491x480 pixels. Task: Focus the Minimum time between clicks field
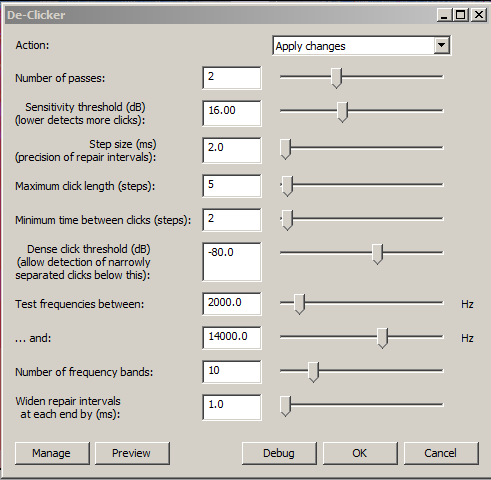pyautogui.click(x=232, y=220)
